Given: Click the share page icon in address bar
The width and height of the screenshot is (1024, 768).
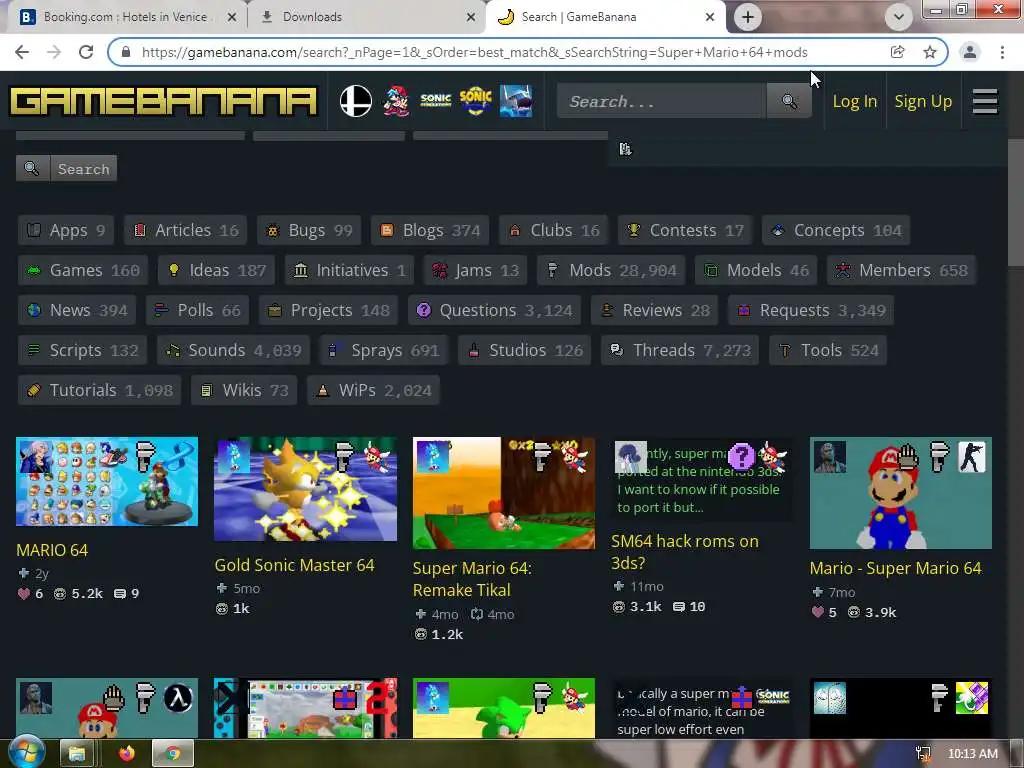Looking at the screenshot, I should (898, 52).
